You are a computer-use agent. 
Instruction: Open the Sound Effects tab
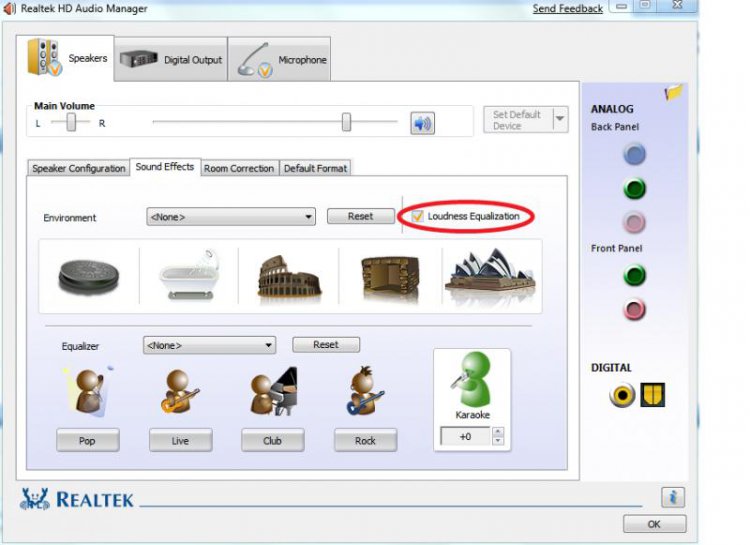165,167
